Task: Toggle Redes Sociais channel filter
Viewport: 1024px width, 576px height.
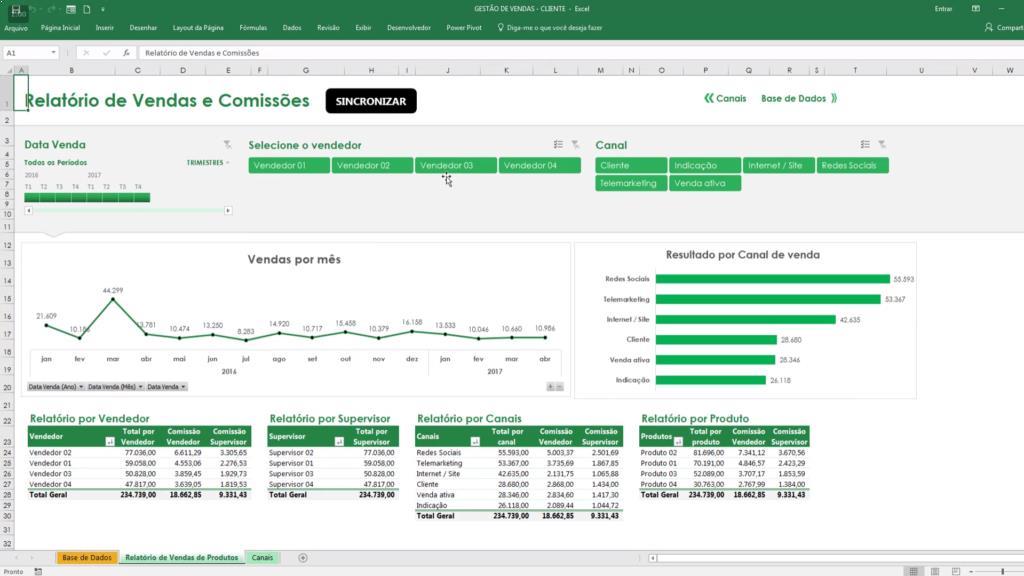Action: (853, 165)
